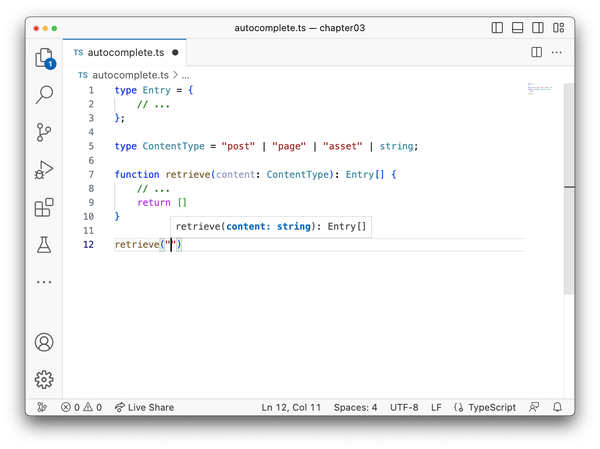Viewport: 600px width, 449px height.
Task: Click autocomplete.ts in the breadcrumb path
Action: (129, 74)
